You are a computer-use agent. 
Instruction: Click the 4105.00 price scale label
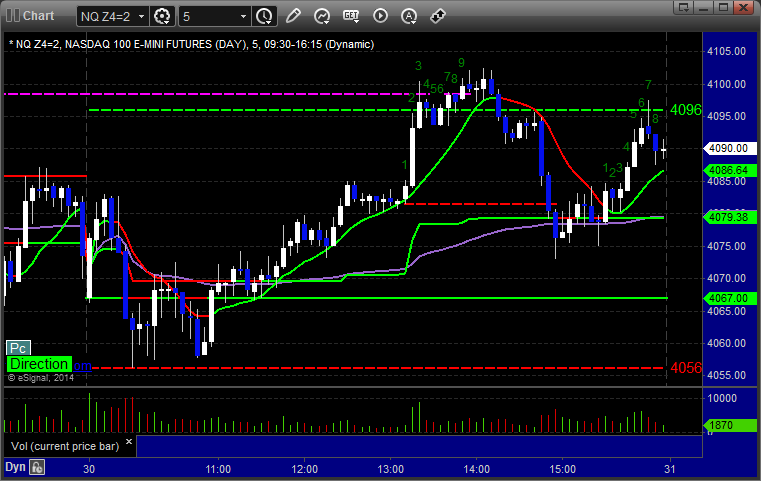[x=727, y=51]
